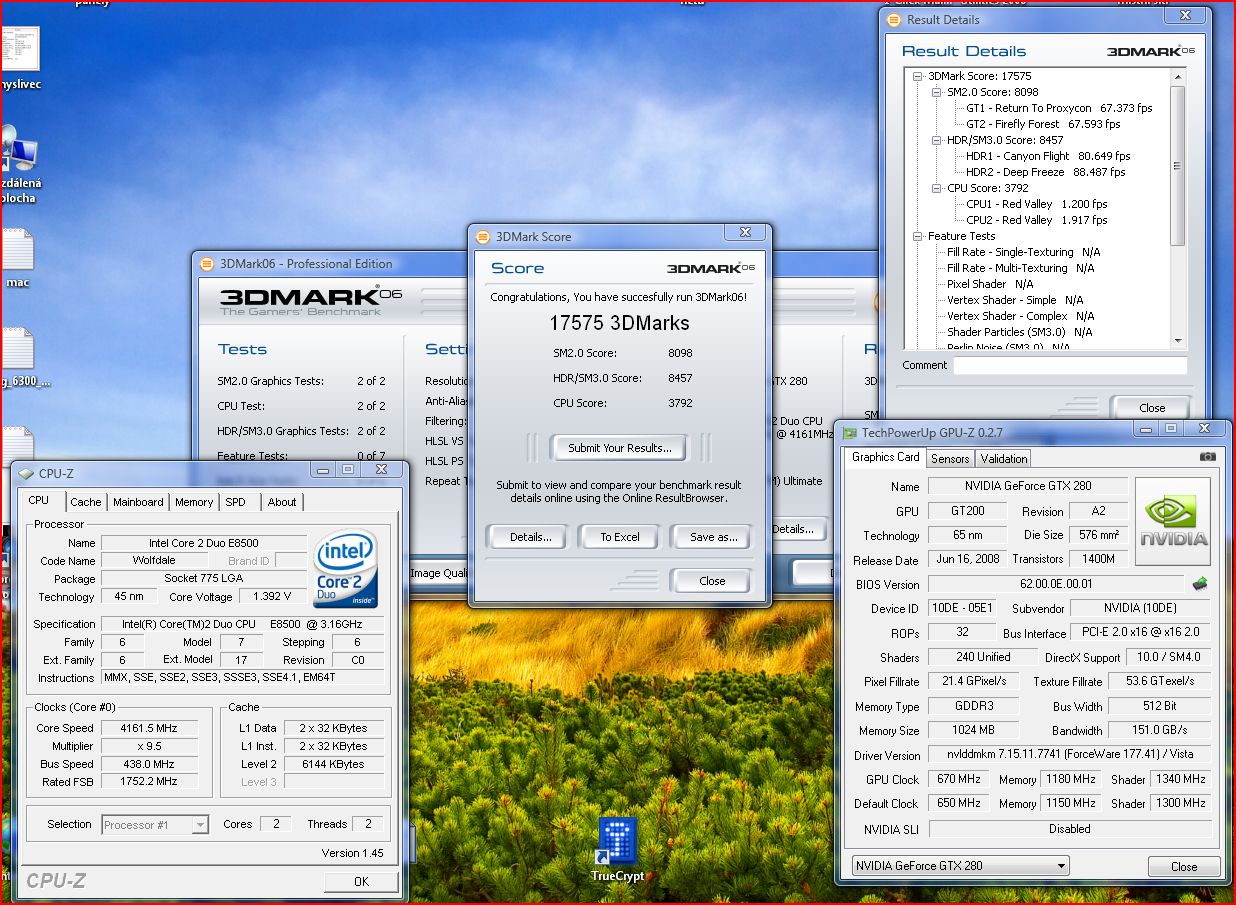This screenshot has width=1236, height=905.
Task: Open the TrueCrypt desktop shortcut
Action: tap(617, 841)
